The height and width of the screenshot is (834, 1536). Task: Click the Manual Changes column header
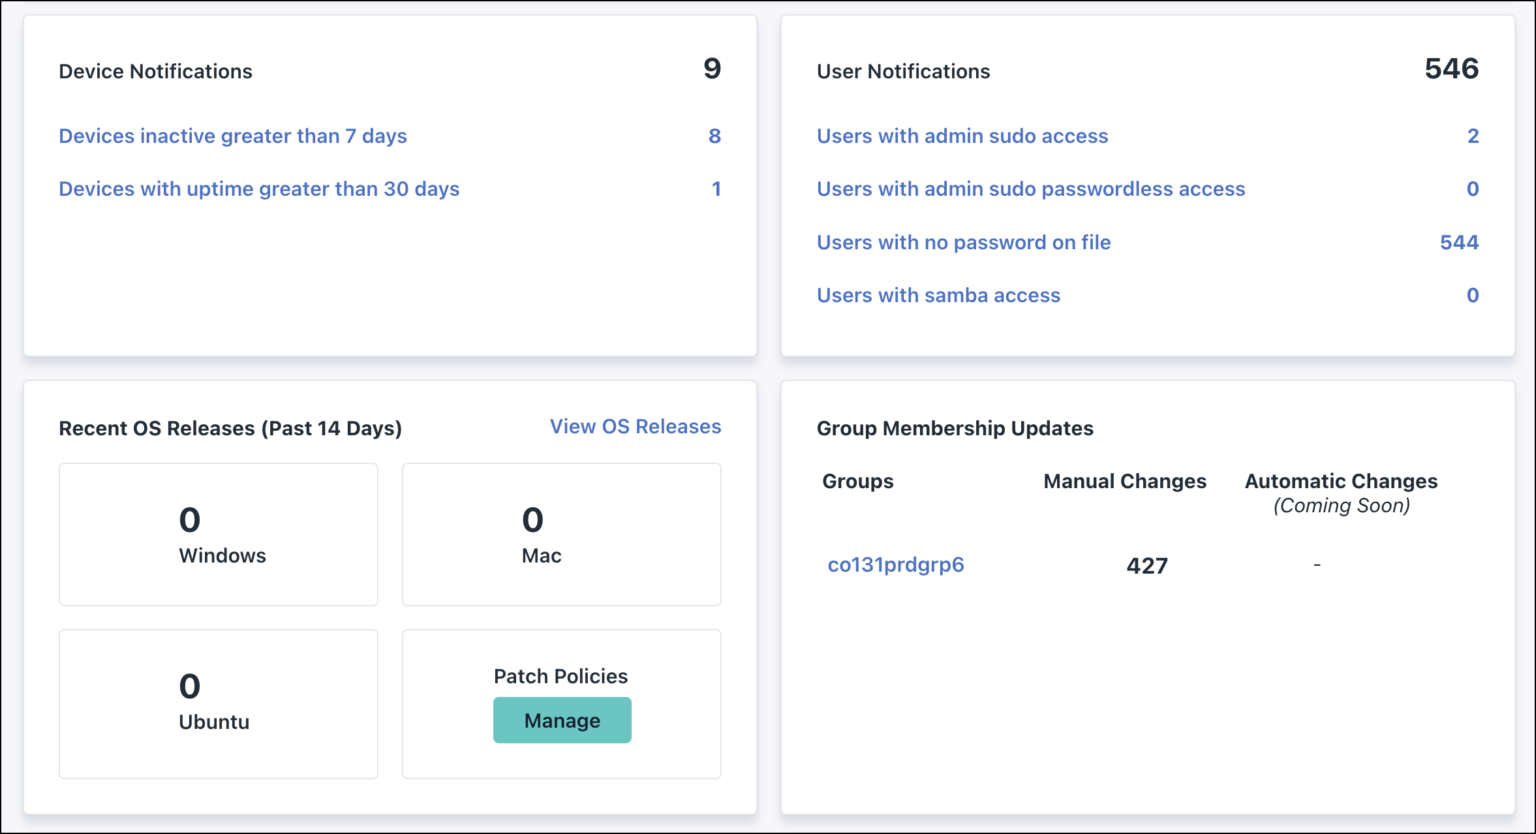(1123, 481)
